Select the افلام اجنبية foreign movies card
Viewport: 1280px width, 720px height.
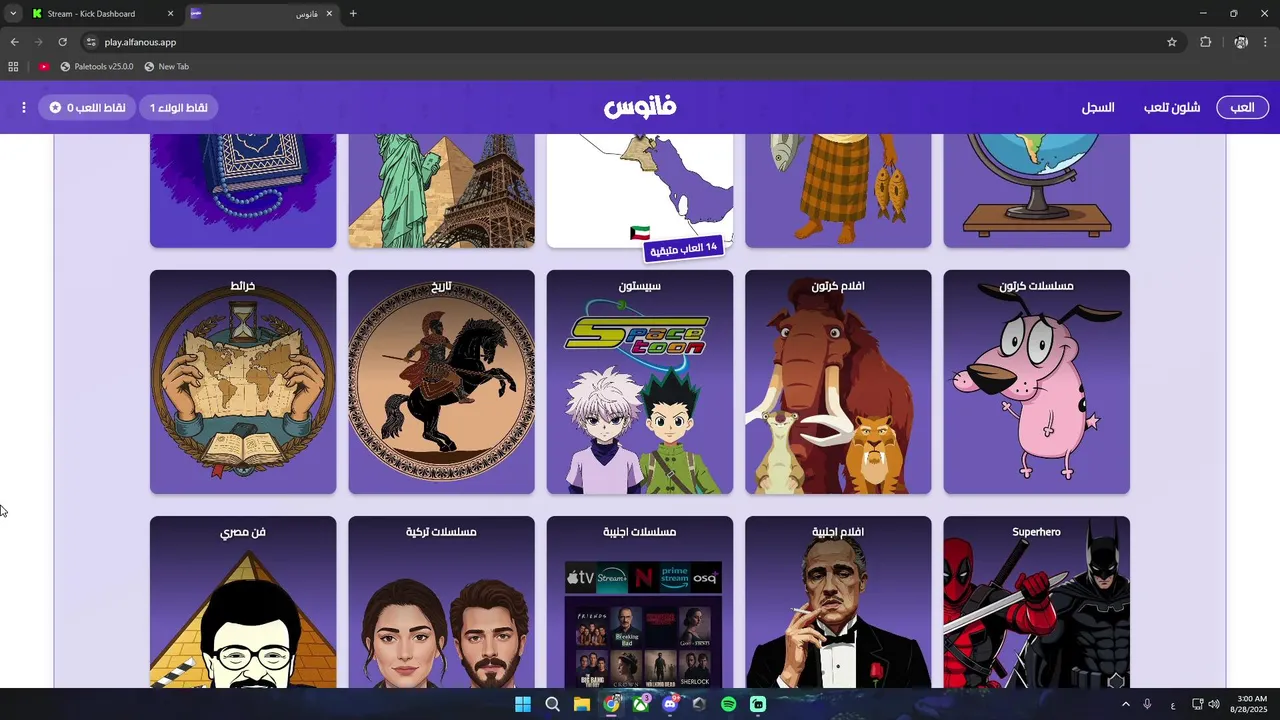(838, 602)
